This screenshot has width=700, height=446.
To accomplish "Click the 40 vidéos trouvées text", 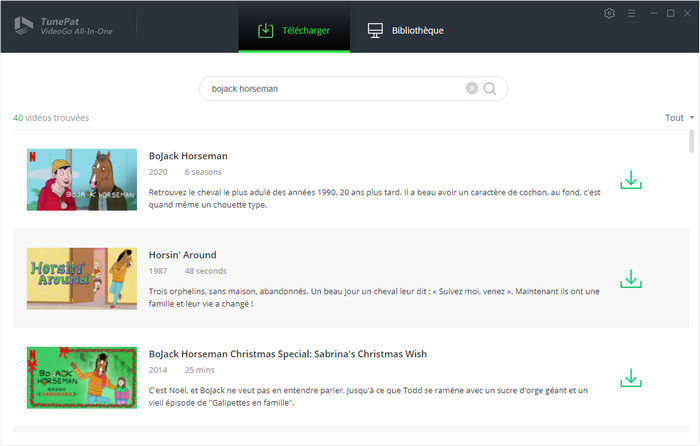I will (x=51, y=117).
